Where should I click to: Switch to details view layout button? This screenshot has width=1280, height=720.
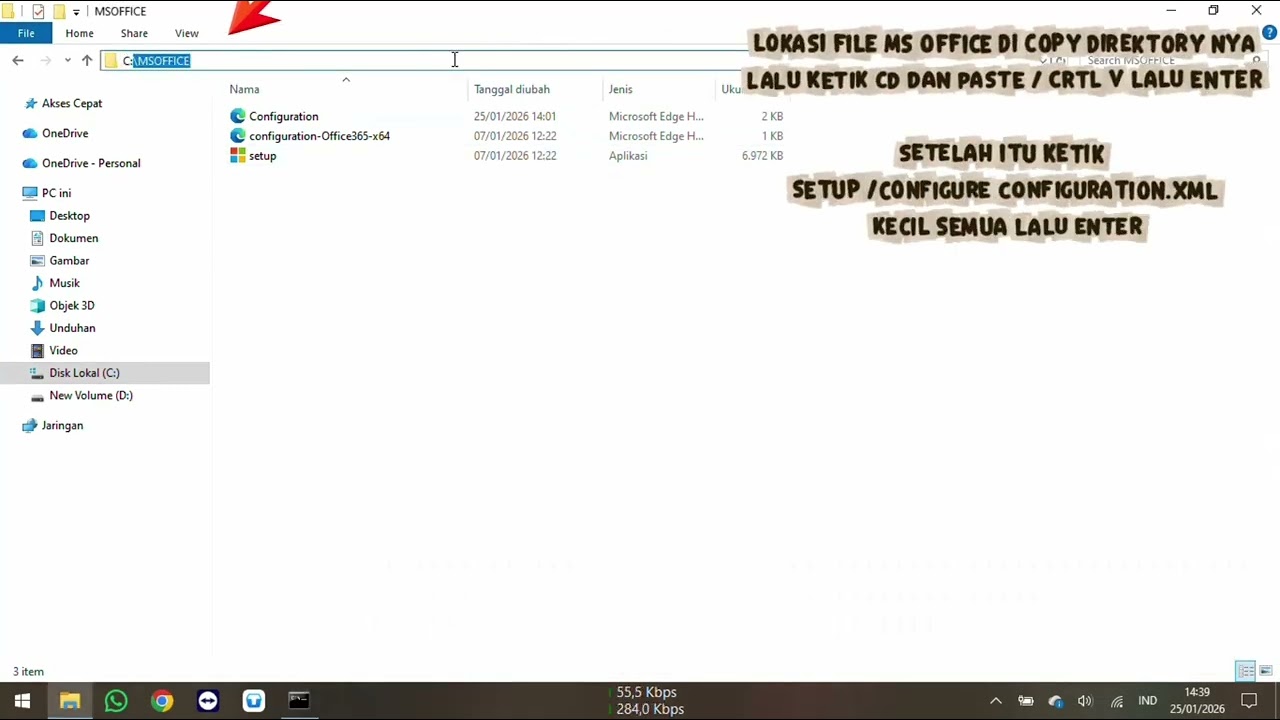click(x=1246, y=670)
